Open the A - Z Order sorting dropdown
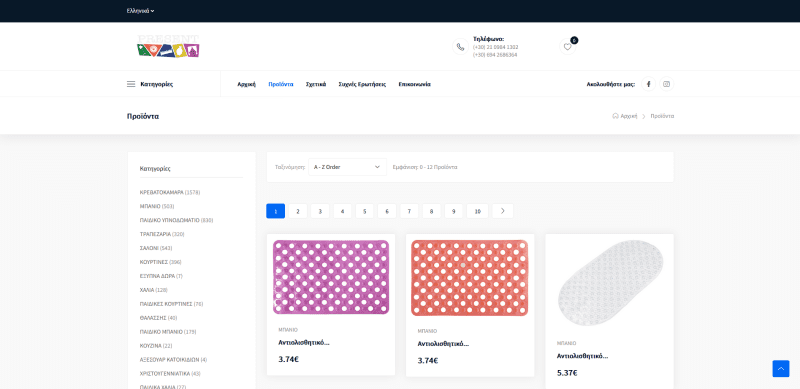The width and height of the screenshot is (800, 389). pos(347,167)
